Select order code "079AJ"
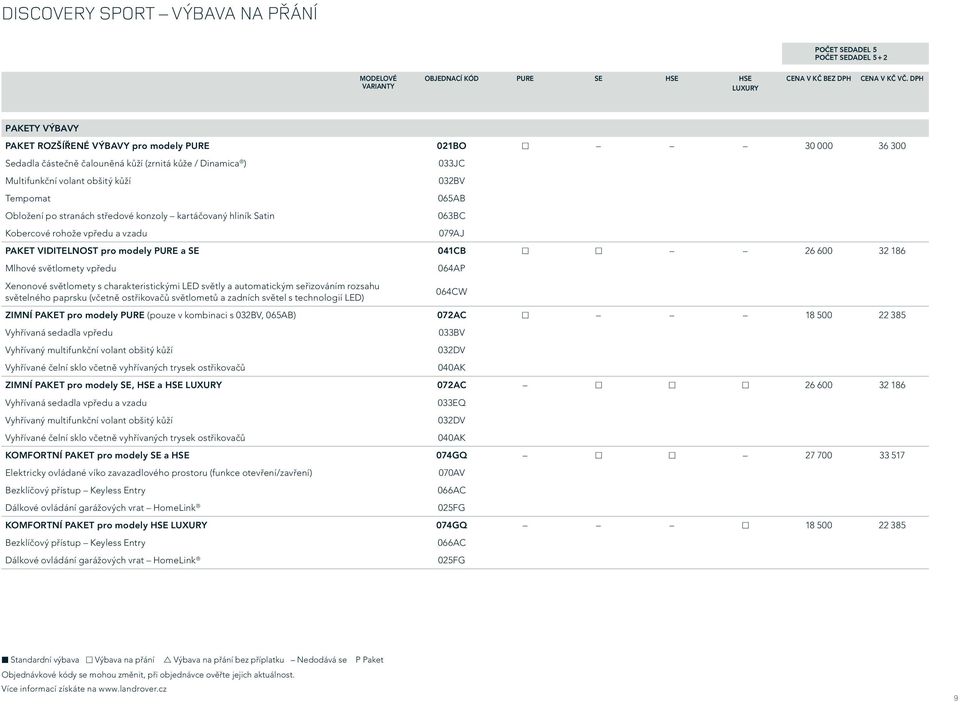The height and width of the screenshot is (705, 960). click(451, 234)
